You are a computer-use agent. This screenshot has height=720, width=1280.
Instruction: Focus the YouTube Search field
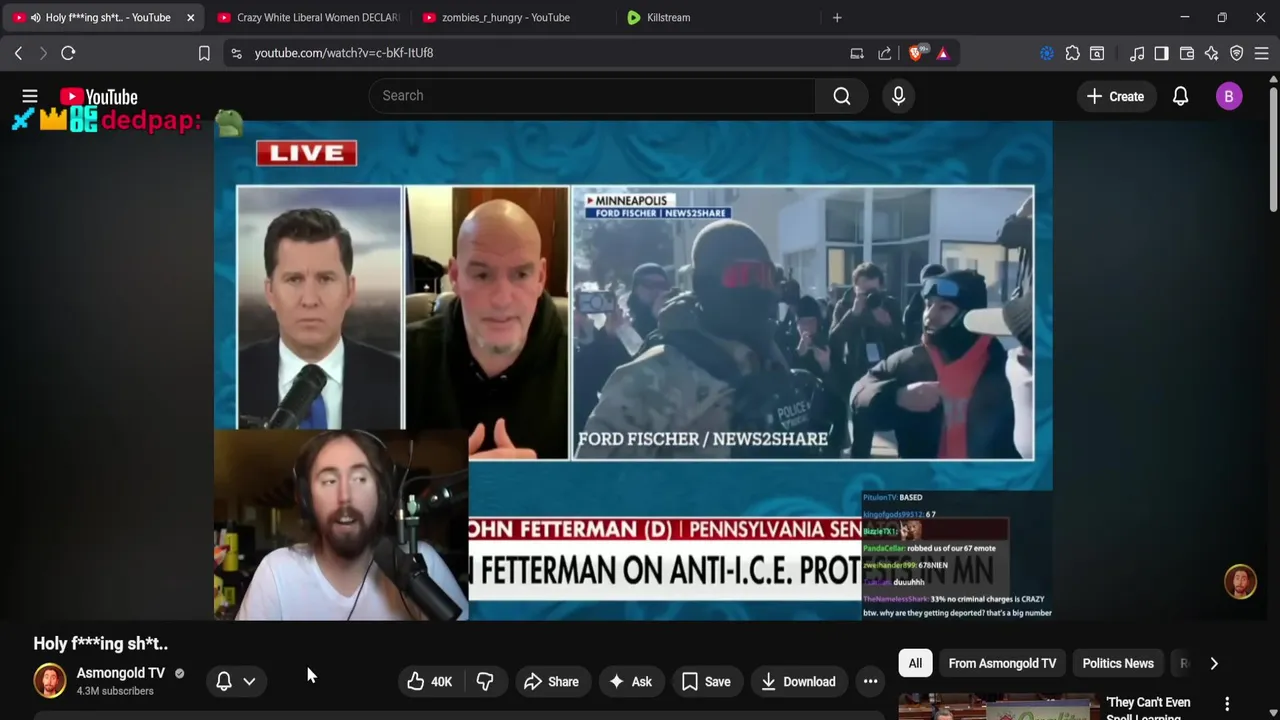pyautogui.click(x=592, y=96)
